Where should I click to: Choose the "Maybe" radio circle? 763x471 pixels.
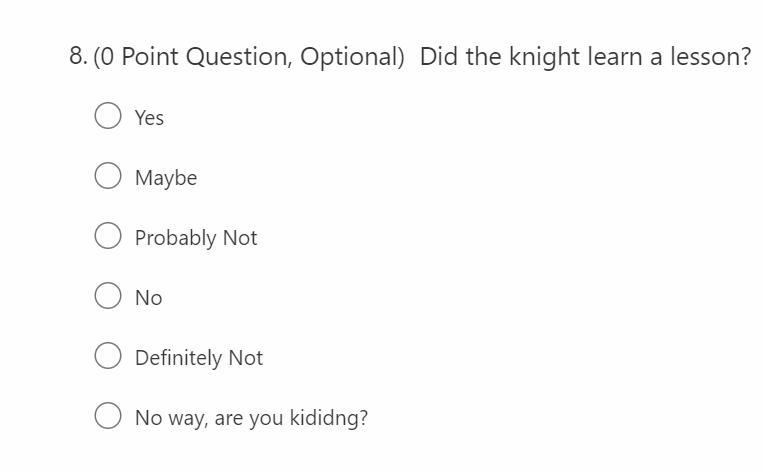pos(108,177)
